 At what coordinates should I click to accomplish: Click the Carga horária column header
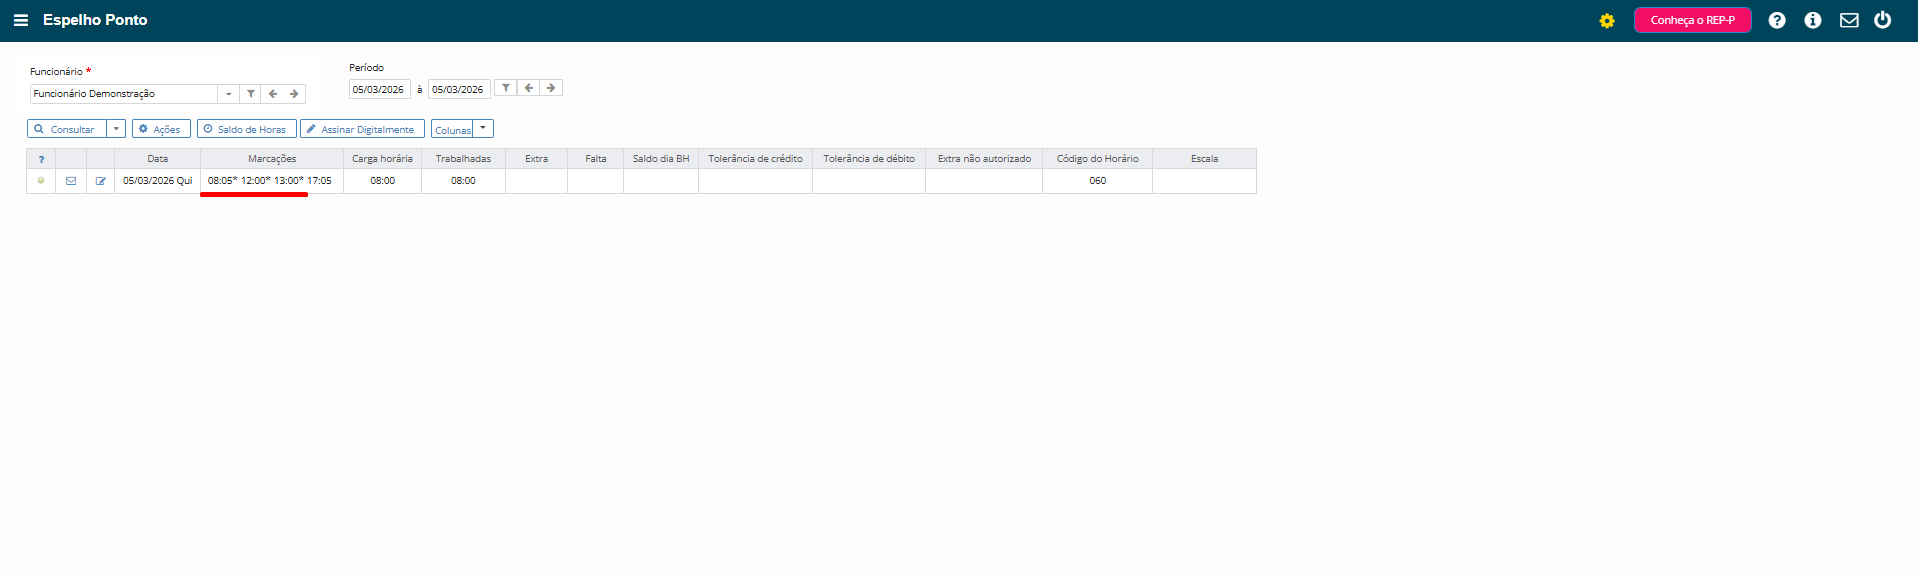pyautogui.click(x=382, y=159)
